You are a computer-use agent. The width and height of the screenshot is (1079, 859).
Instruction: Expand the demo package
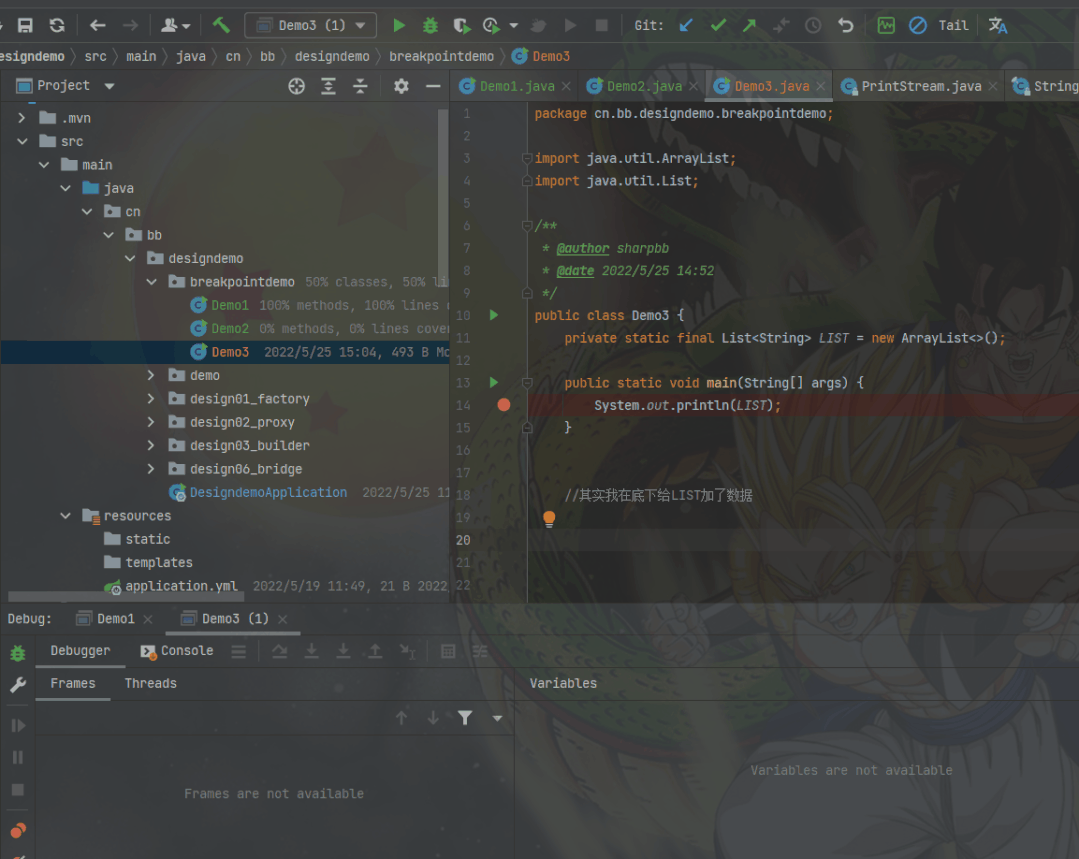pos(151,375)
